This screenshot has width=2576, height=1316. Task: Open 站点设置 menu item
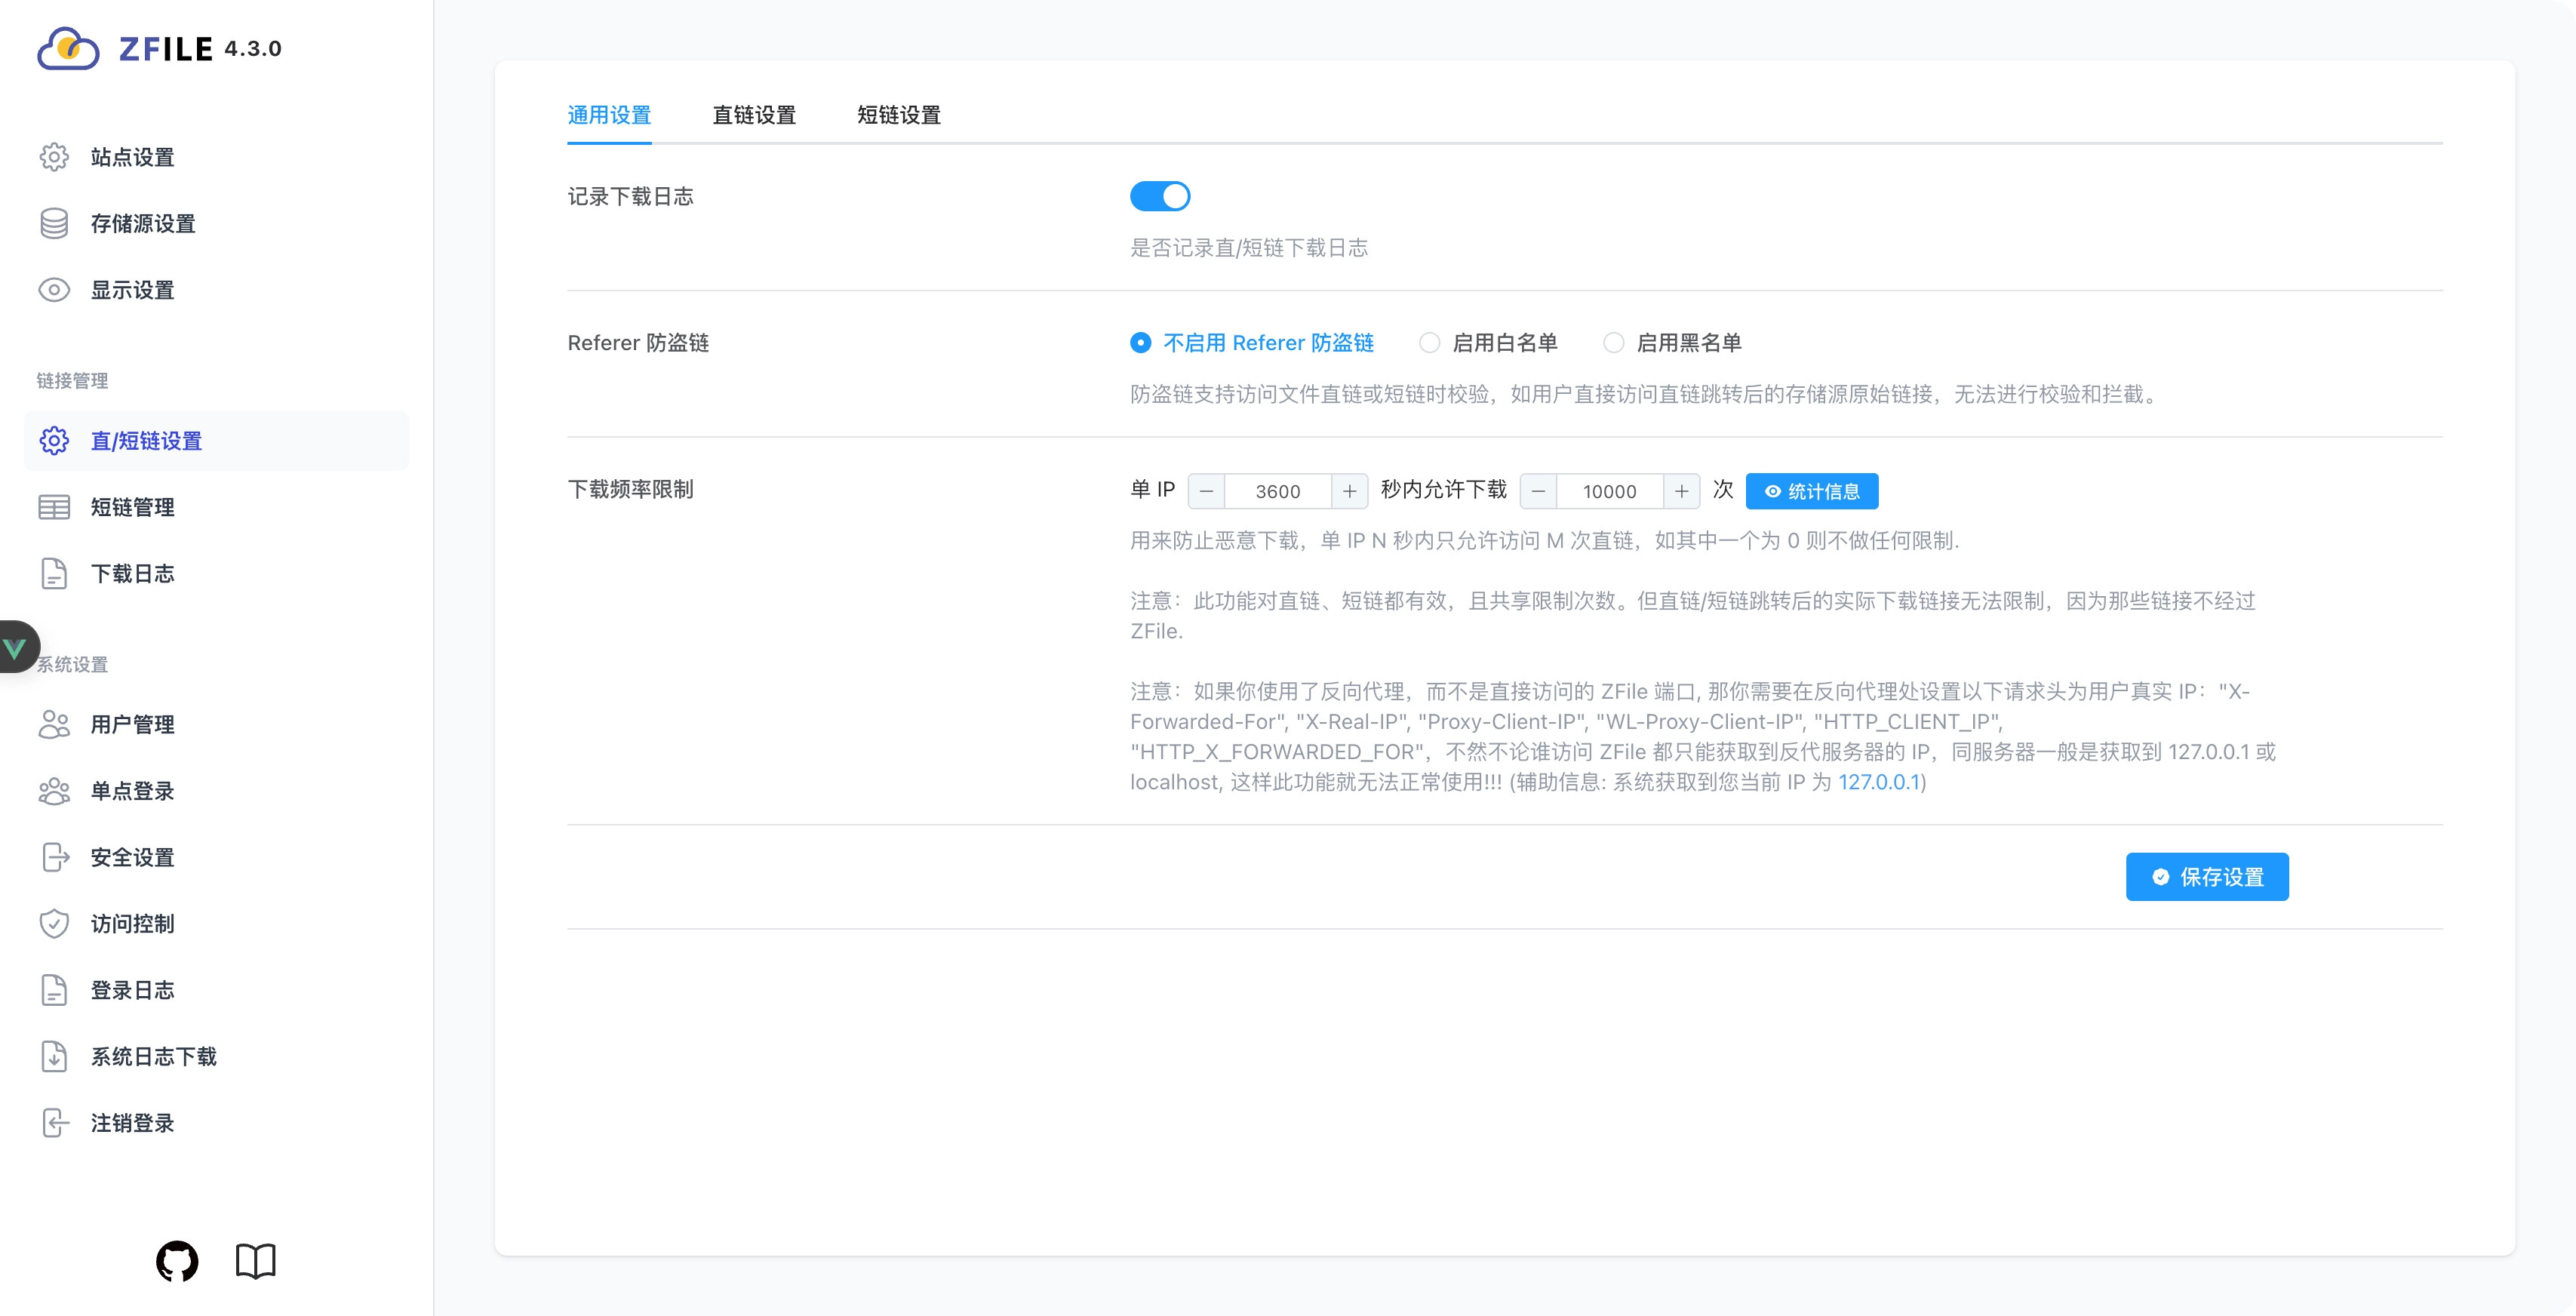click(216, 157)
